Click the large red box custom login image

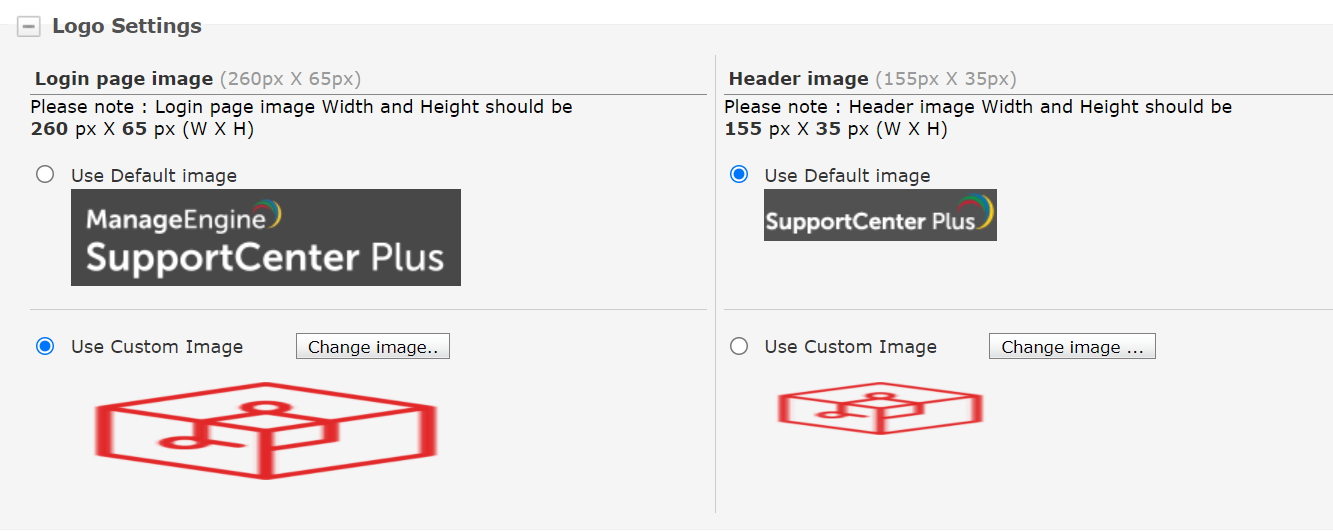click(x=265, y=430)
